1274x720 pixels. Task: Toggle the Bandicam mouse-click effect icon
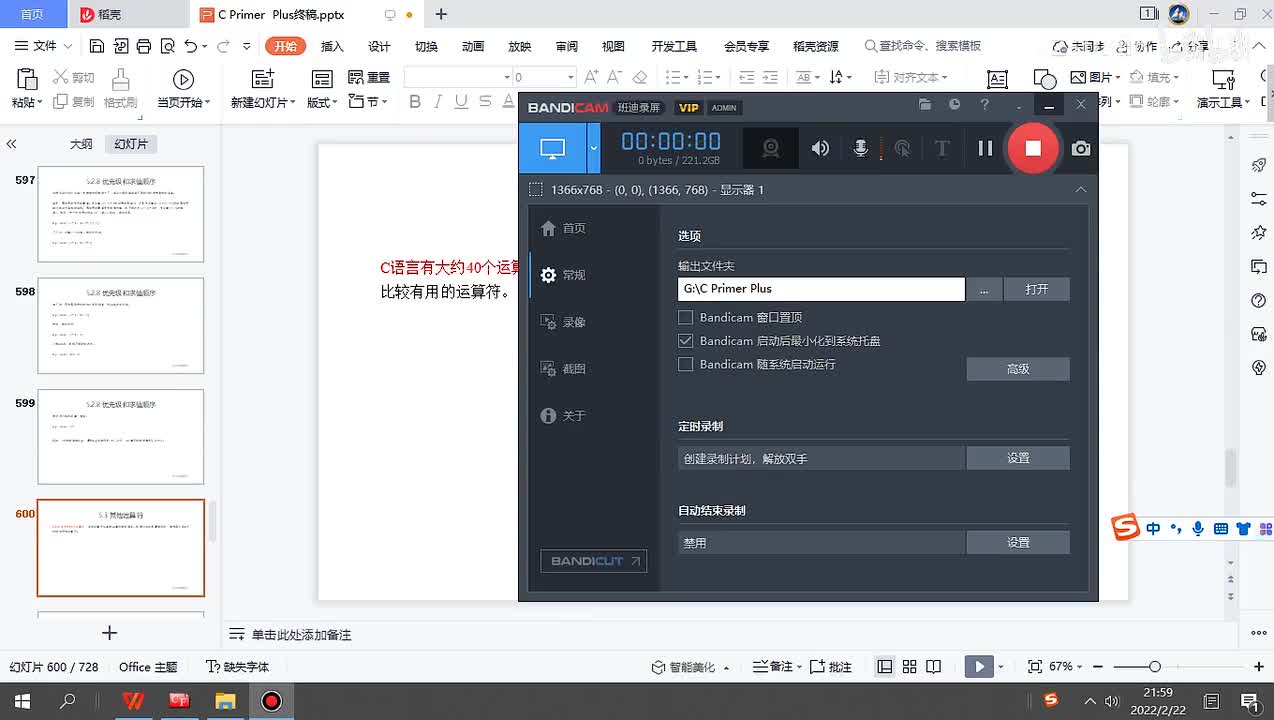tap(902, 148)
